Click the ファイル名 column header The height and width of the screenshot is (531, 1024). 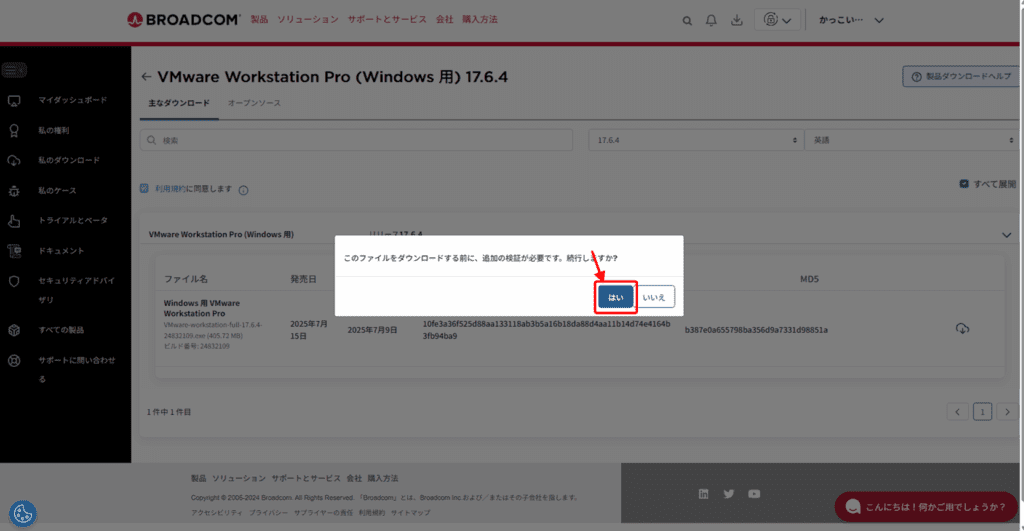click(x=186, y=279)
